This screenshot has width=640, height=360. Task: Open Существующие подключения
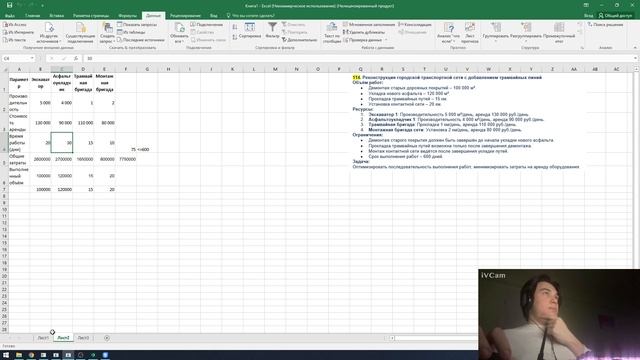point(80,33)
